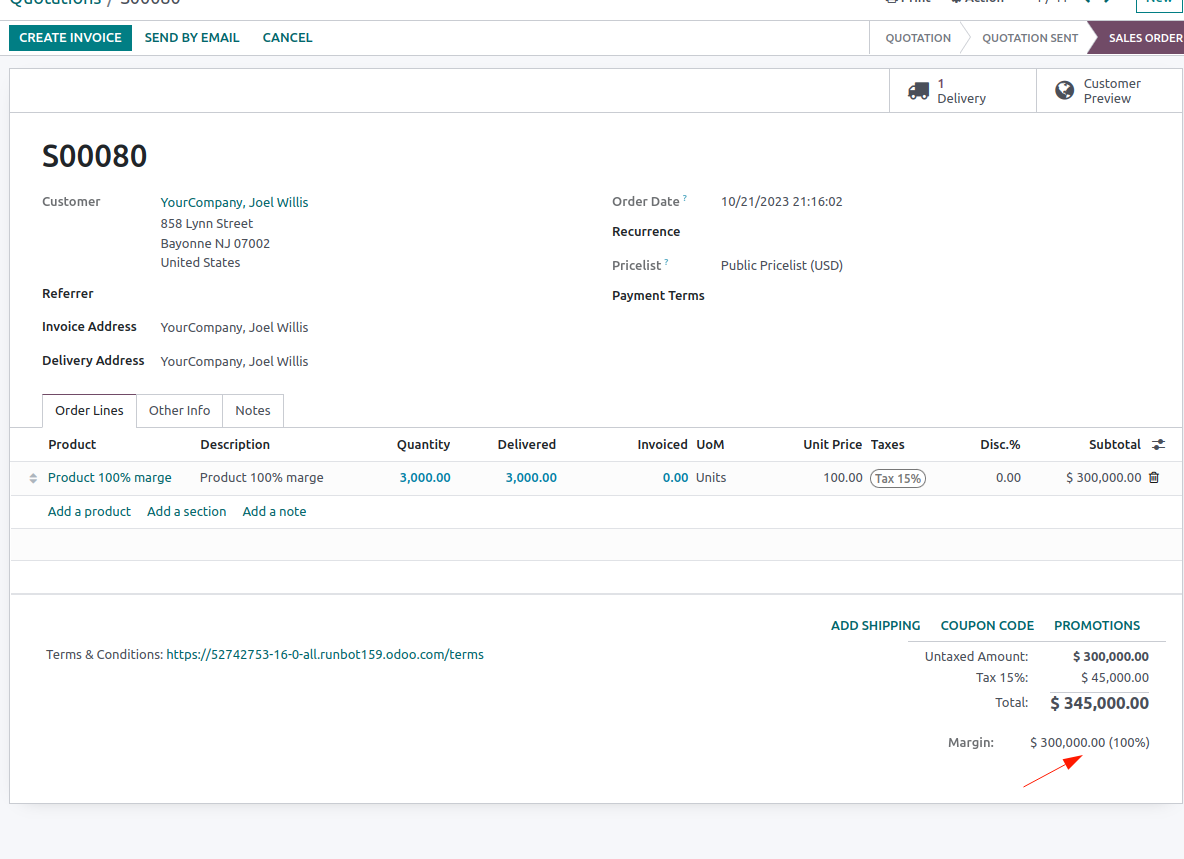The width and height of the screenshot is (1184, 859).
Task: Click the Unit Price column header
Action: [832, 445]
